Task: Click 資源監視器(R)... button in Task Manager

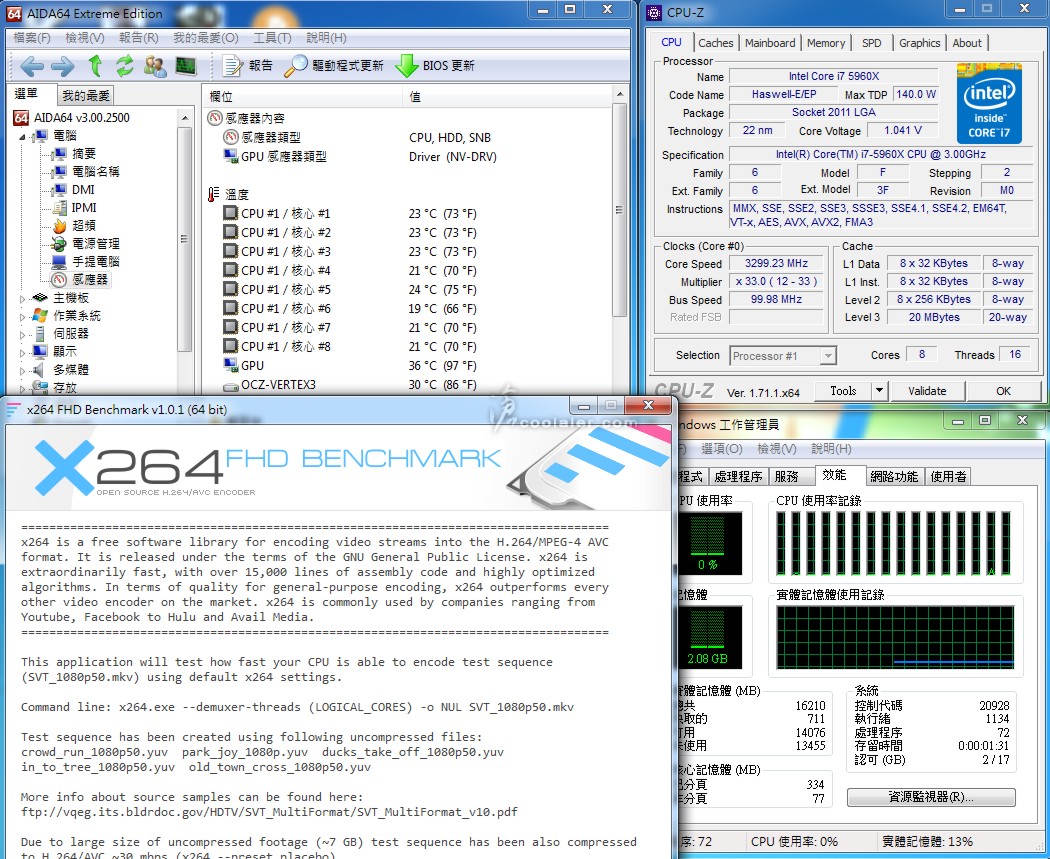Action: [931, 797]
